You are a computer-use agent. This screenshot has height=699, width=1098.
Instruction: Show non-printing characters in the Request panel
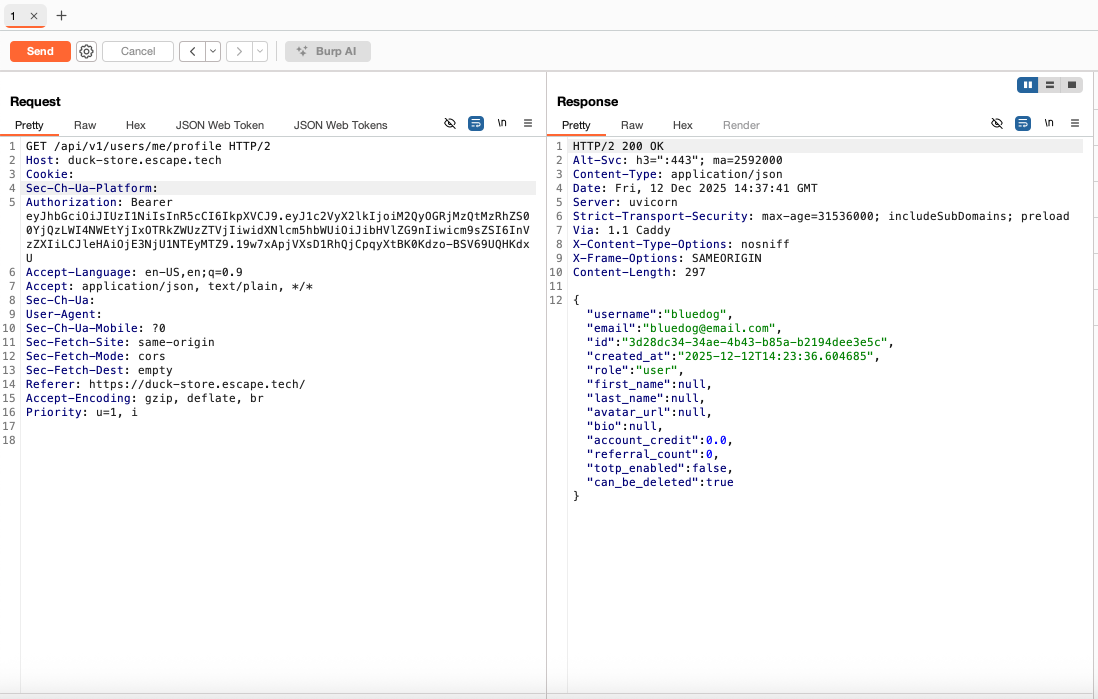(501, 122)
